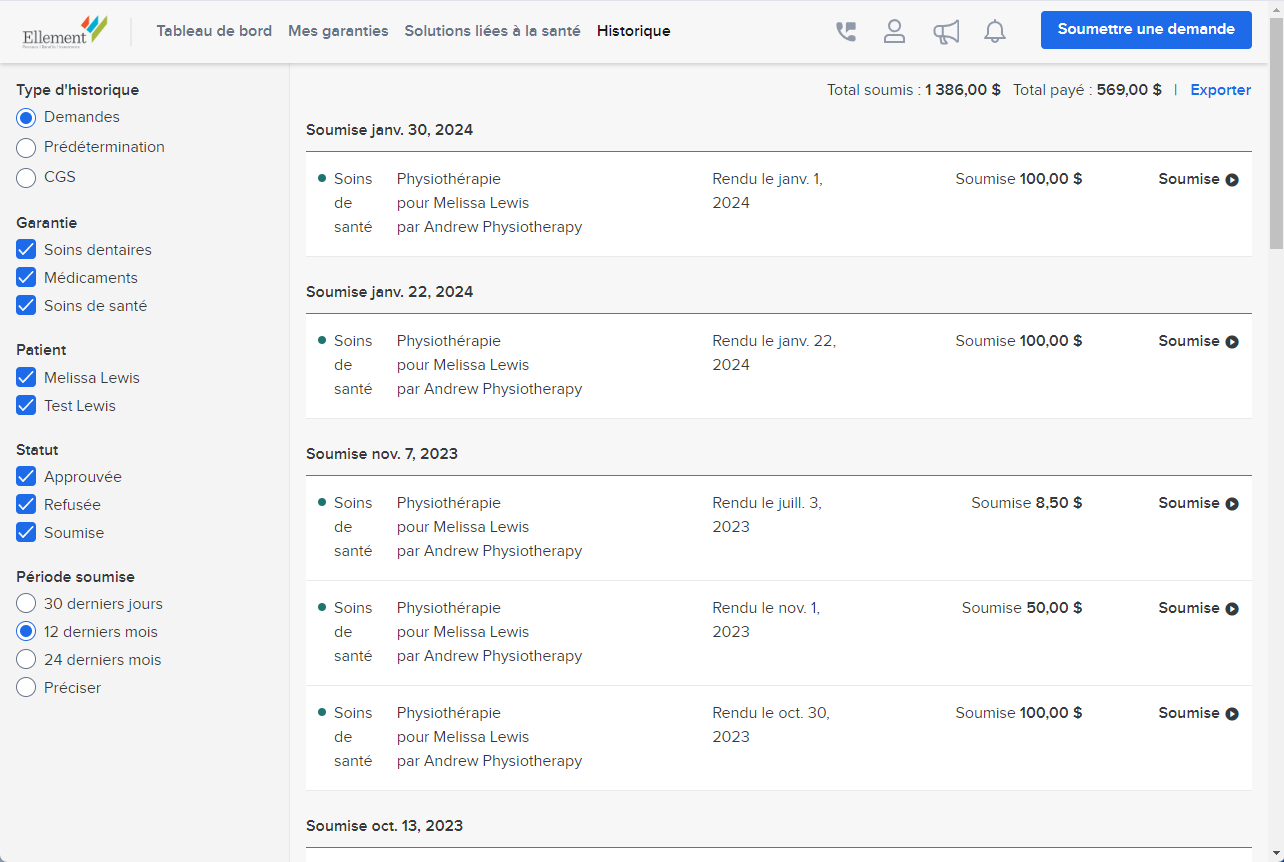1284x862 pixels.
Task: Select the CGS radio button
Action: coord(26,178)
